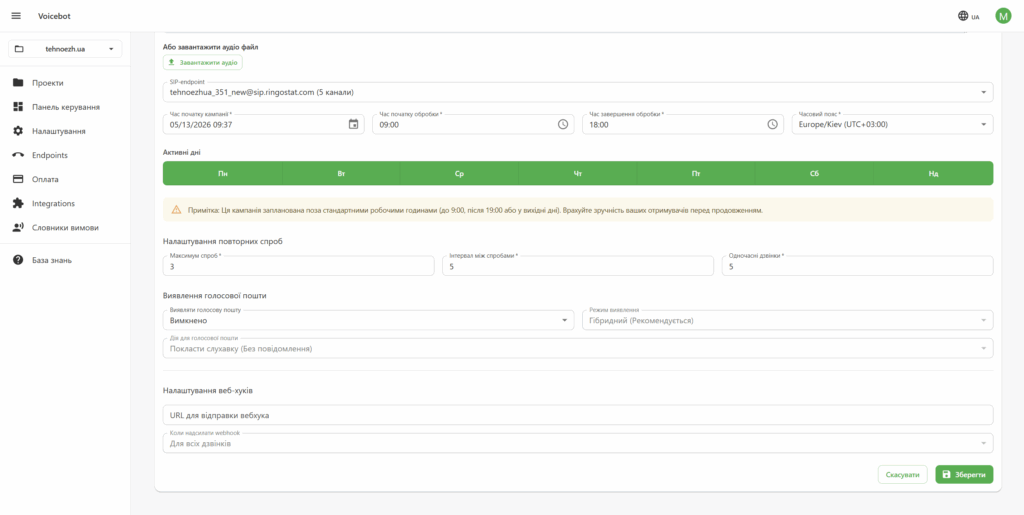The width and height of the screenshot is (1024, 515).
Task: Open the green M user avatar
Action: [1003, 16]
